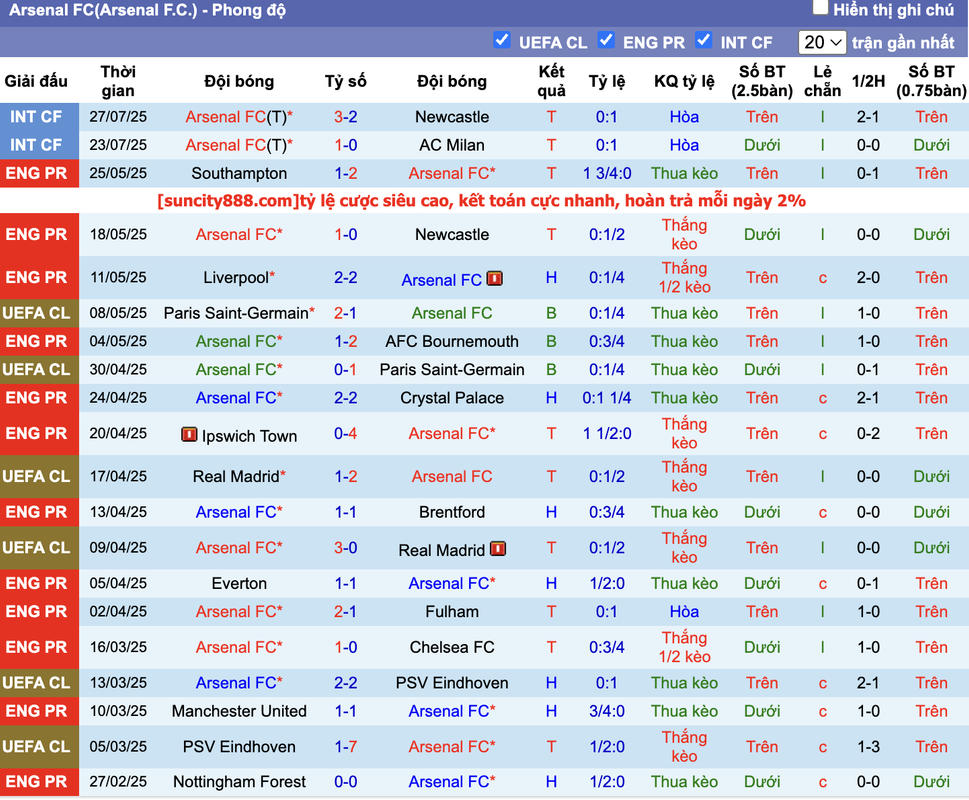Open the 1-0 score versus AC Milan
The width and height of the screenshot is (969, 800).
click(345, 145)
